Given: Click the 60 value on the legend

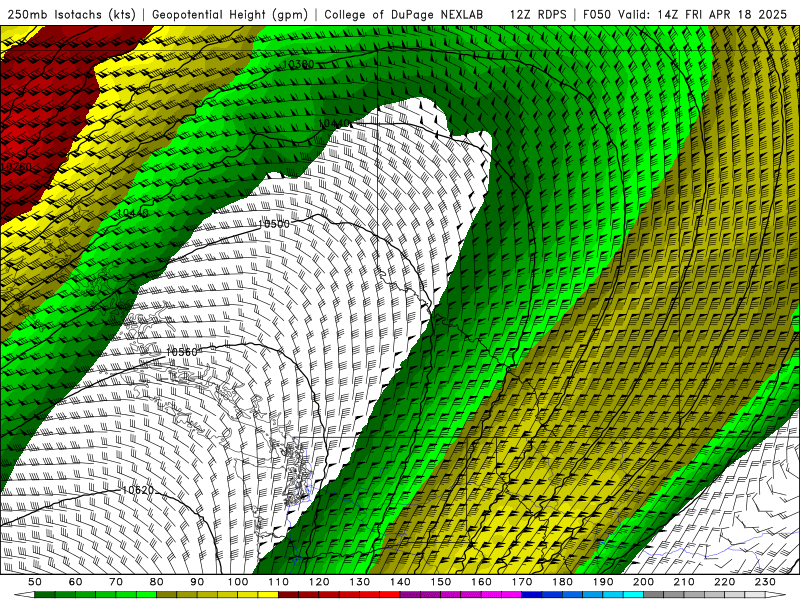Looking at the screenshot, I should point(75,582).
